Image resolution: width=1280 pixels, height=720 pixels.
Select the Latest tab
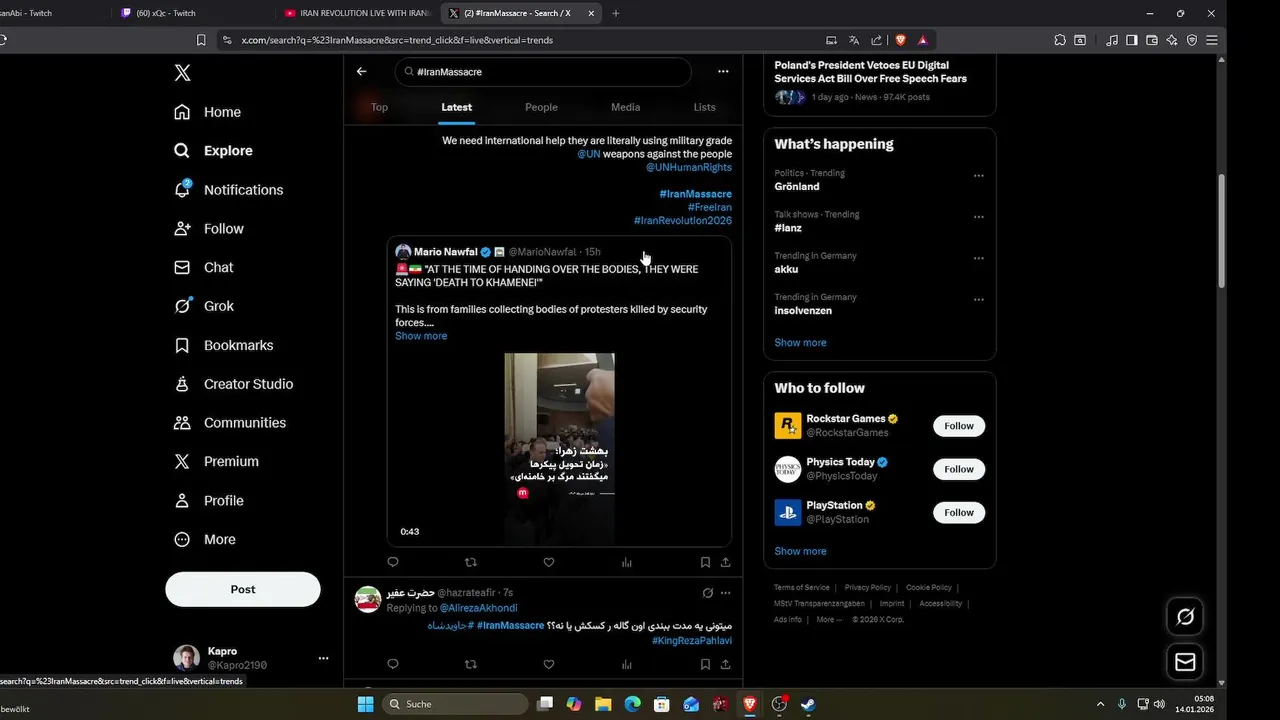coord(457,107)
